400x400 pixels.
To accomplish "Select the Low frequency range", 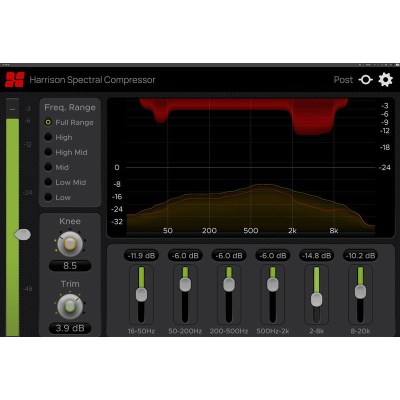I will point(58,197).
